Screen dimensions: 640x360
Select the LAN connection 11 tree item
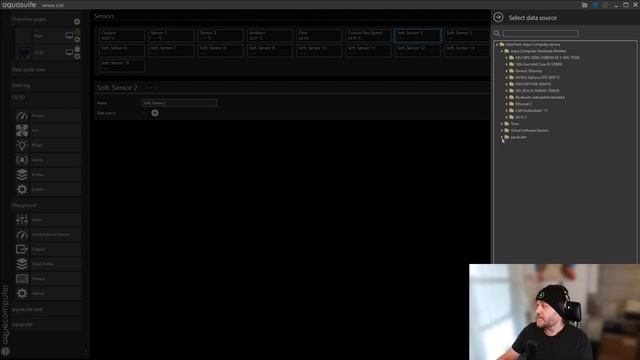[531, 111]
